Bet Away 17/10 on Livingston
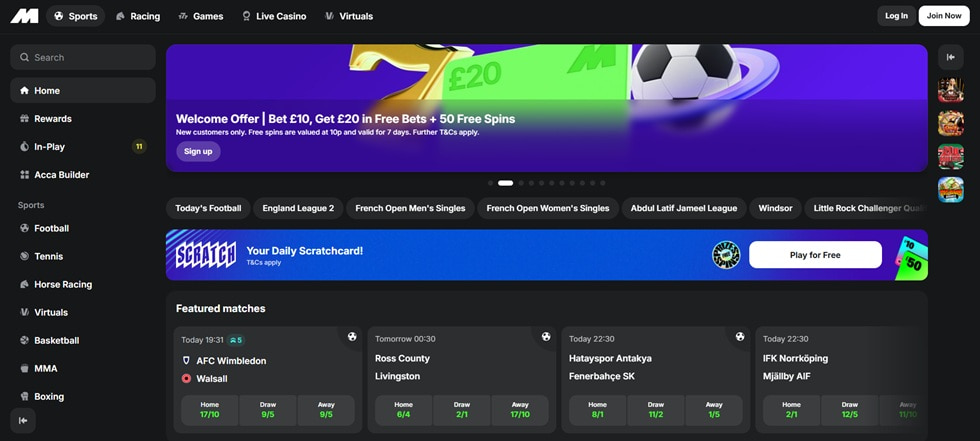Image resolution: width=980 pixels, height=441 pixels. [520, 410]
